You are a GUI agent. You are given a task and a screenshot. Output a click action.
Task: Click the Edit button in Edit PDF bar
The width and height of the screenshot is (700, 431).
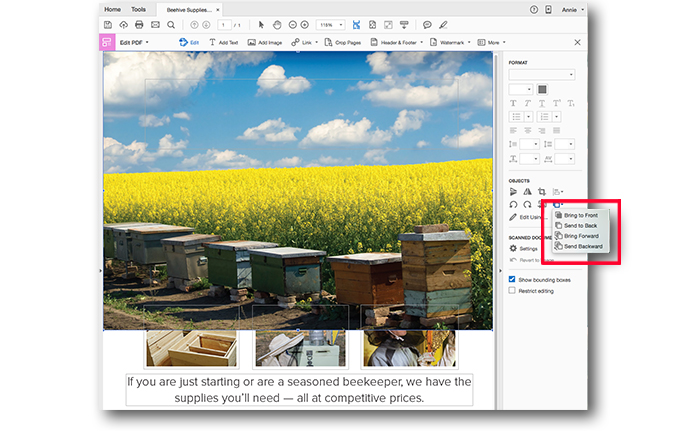click(x=188, y=43)
